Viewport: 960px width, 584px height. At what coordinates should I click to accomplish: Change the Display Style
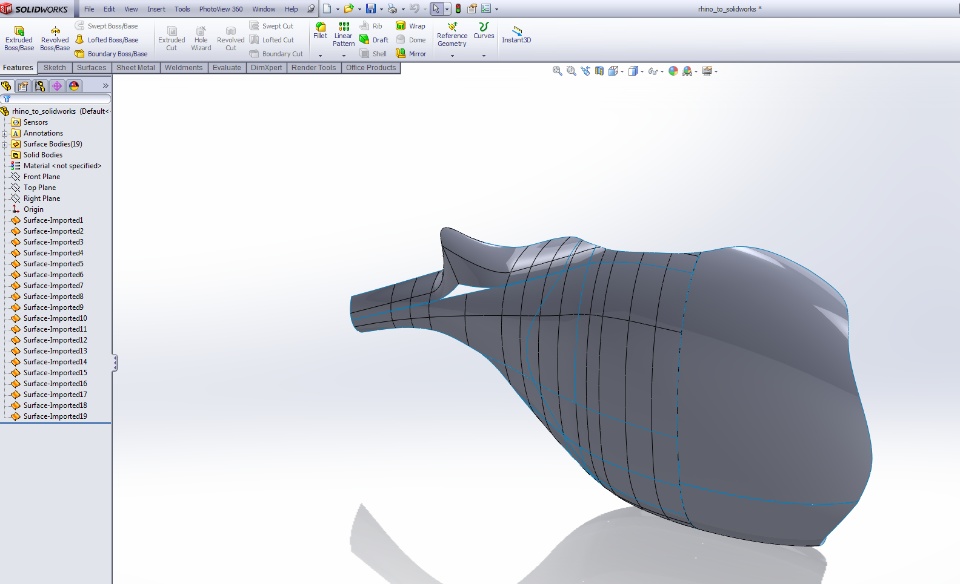633,71
